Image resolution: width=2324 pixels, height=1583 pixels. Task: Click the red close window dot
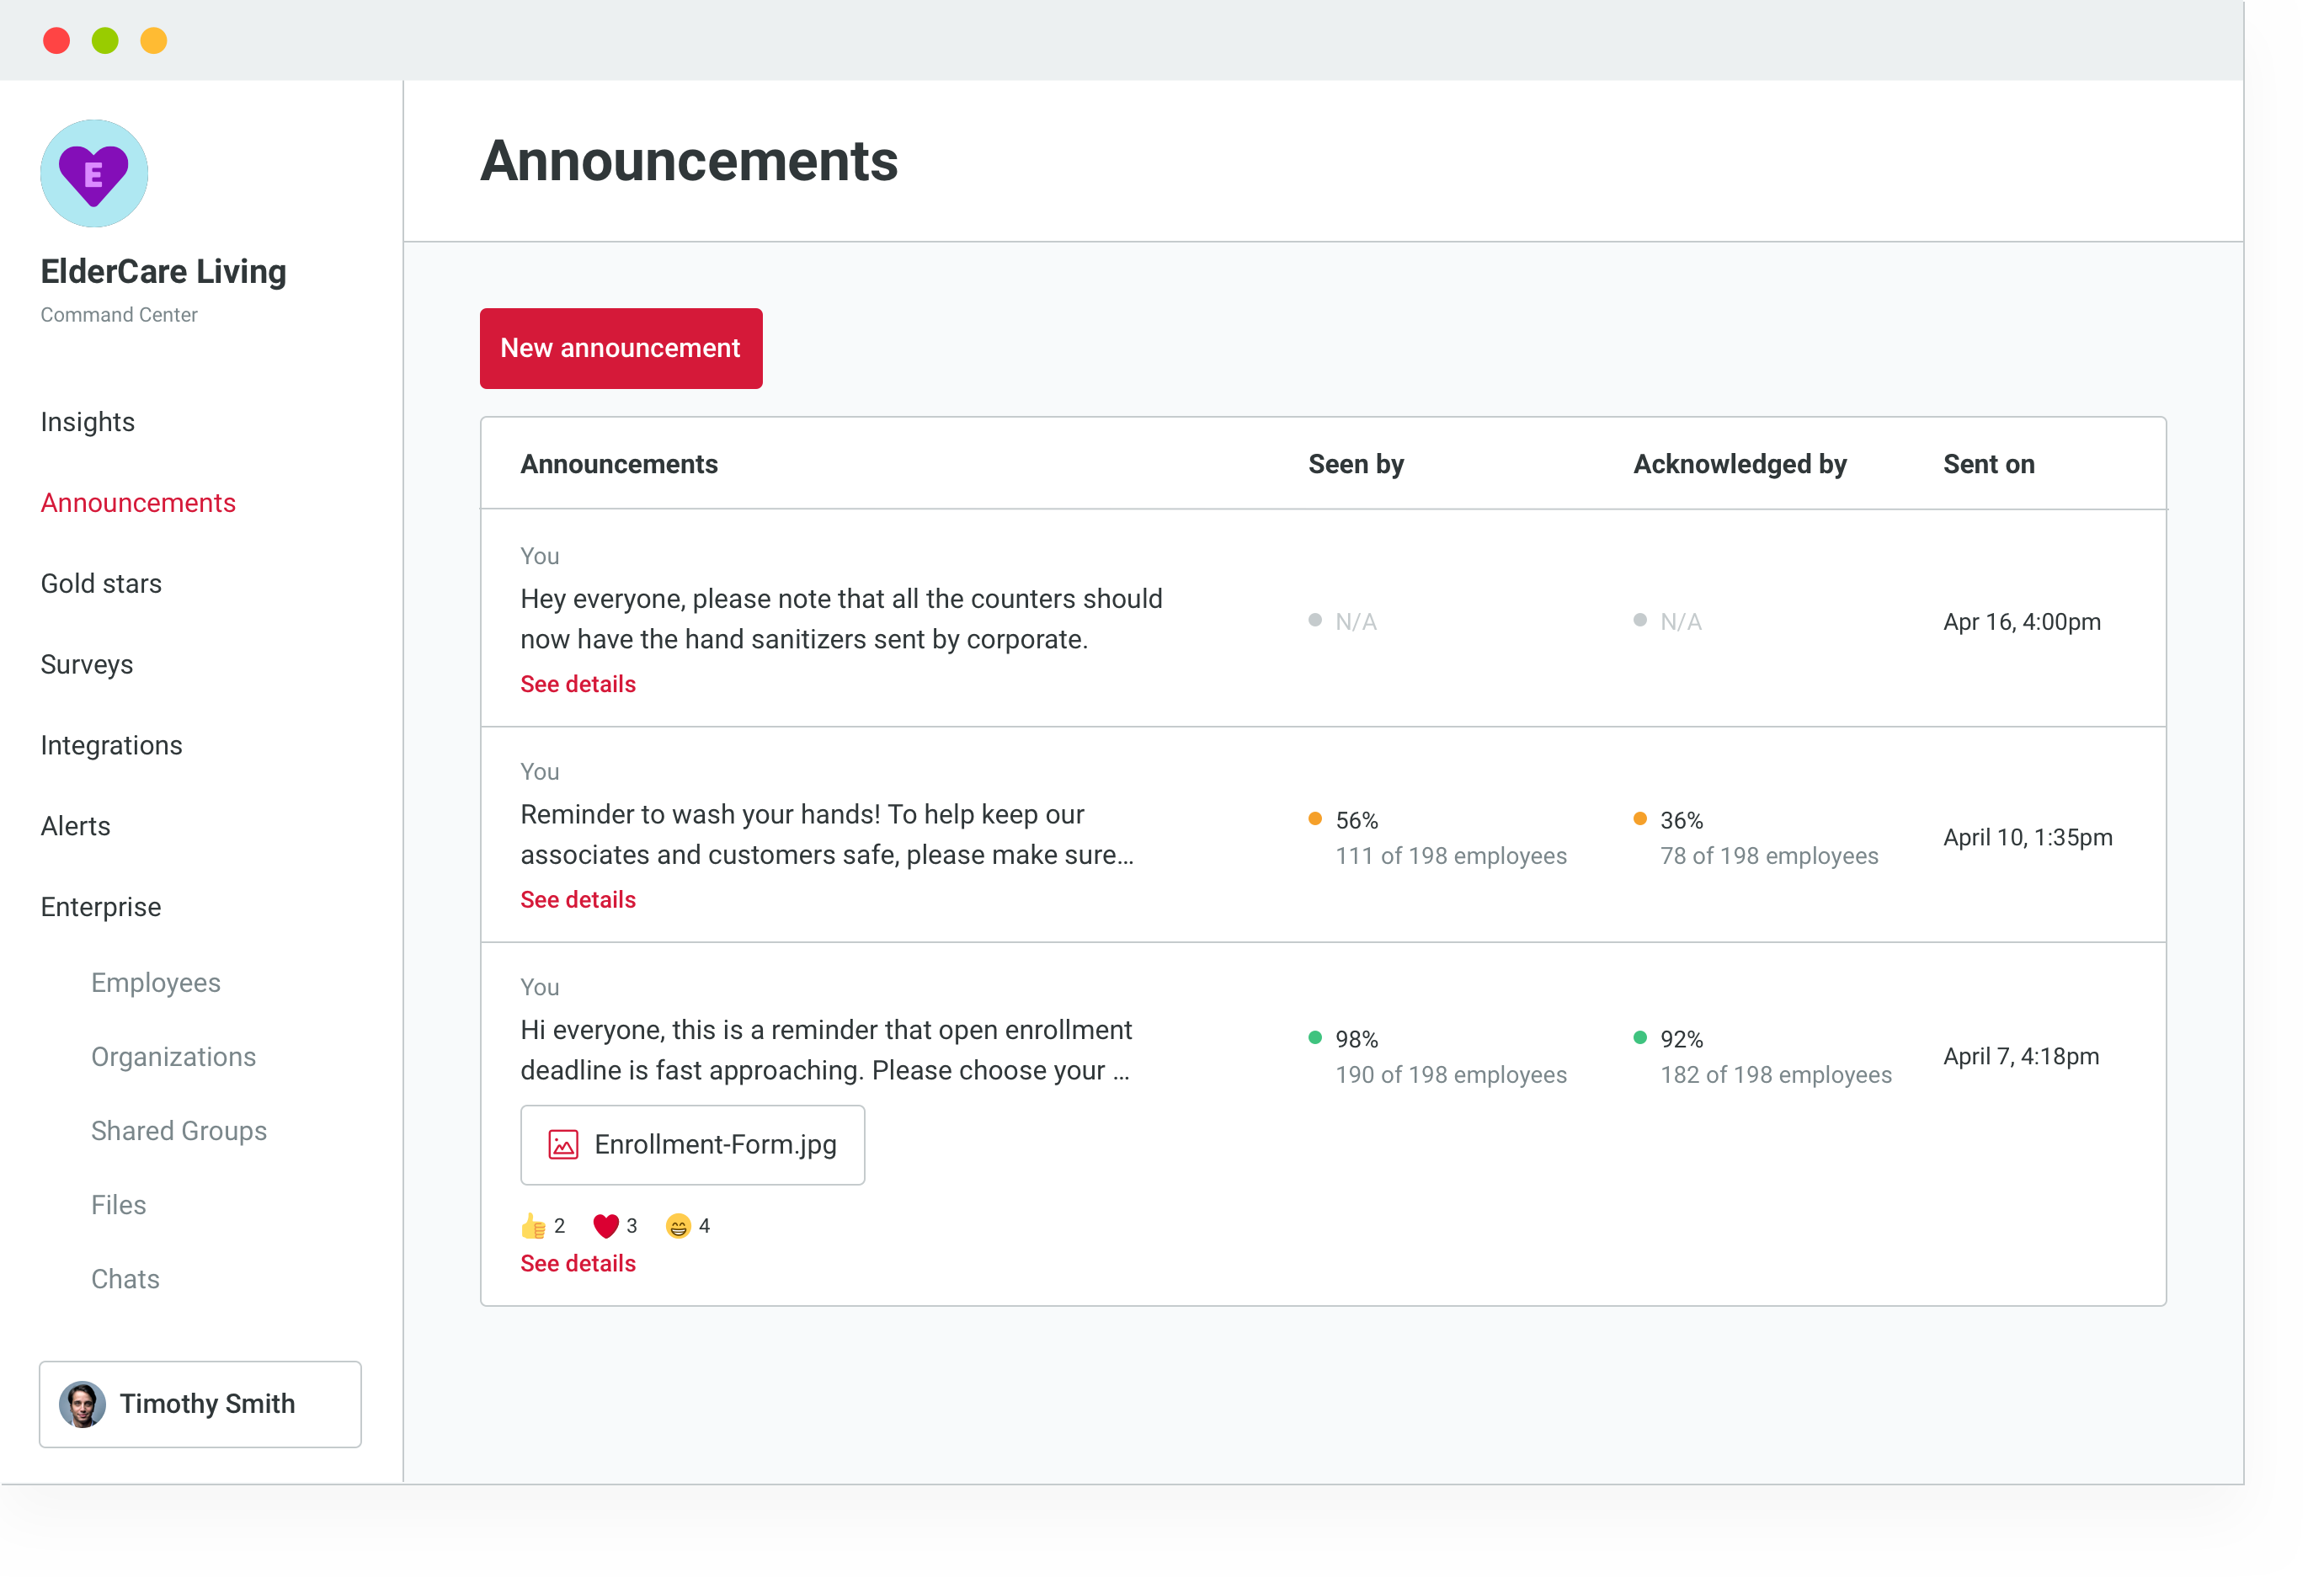[57, 41]
